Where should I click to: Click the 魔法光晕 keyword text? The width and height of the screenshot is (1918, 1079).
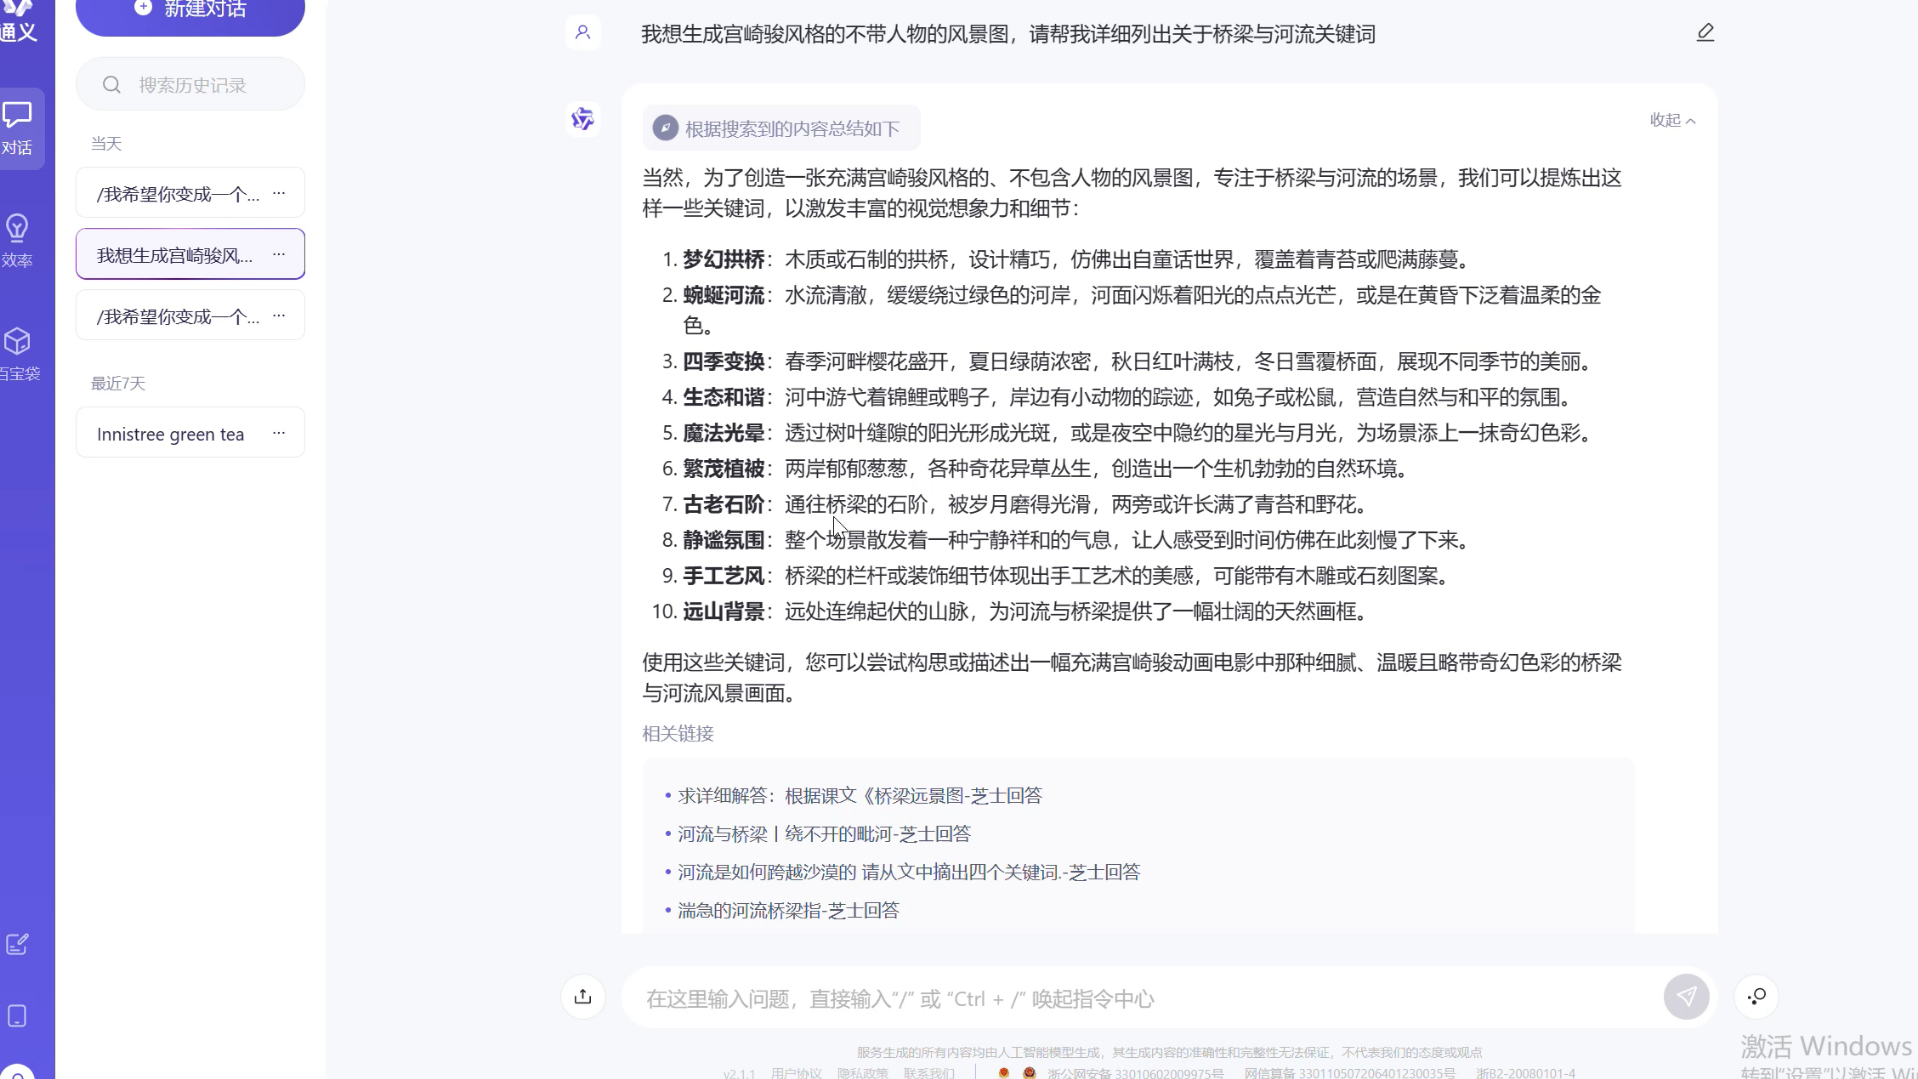[x=723, y=433]
